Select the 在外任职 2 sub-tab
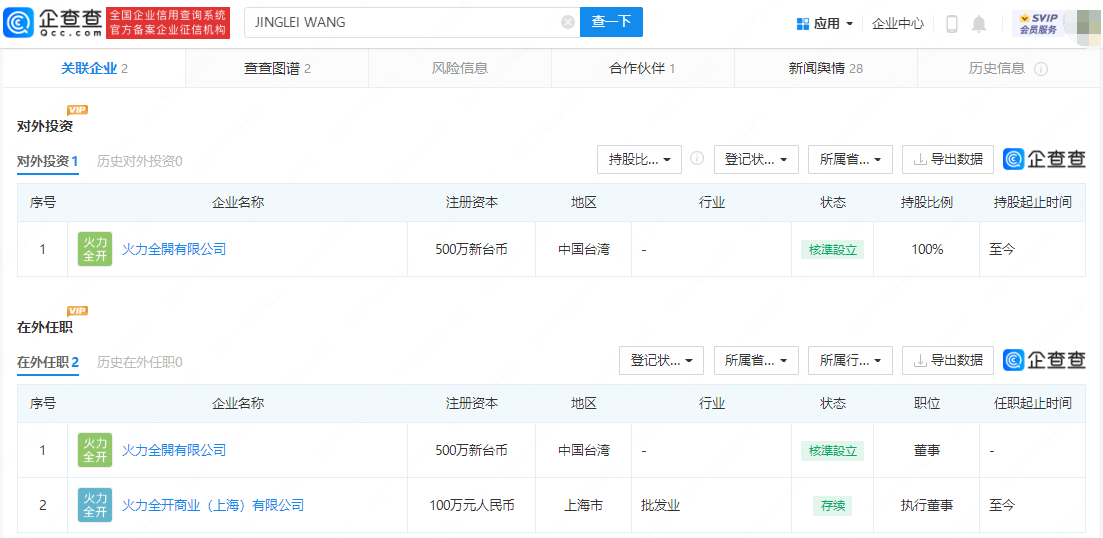This screenshot has height=538, width=1103. (47, 361)
